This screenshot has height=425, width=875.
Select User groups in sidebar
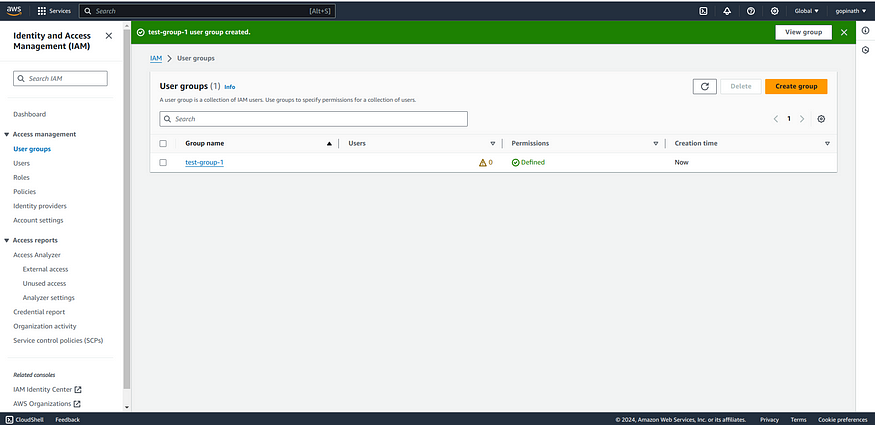(32, 149)
